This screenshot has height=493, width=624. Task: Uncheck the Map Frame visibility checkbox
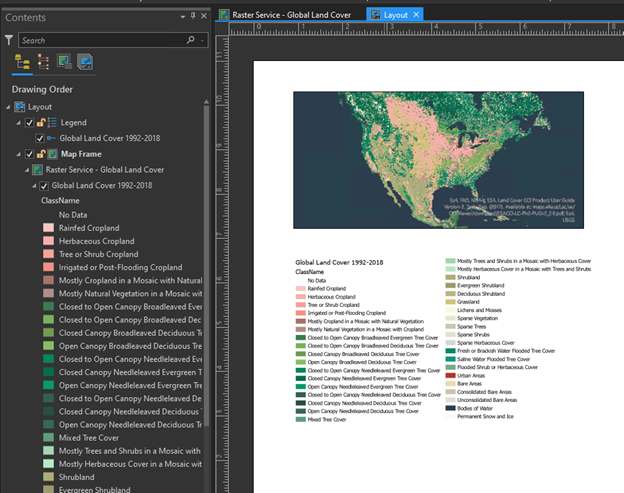[29, 154]
